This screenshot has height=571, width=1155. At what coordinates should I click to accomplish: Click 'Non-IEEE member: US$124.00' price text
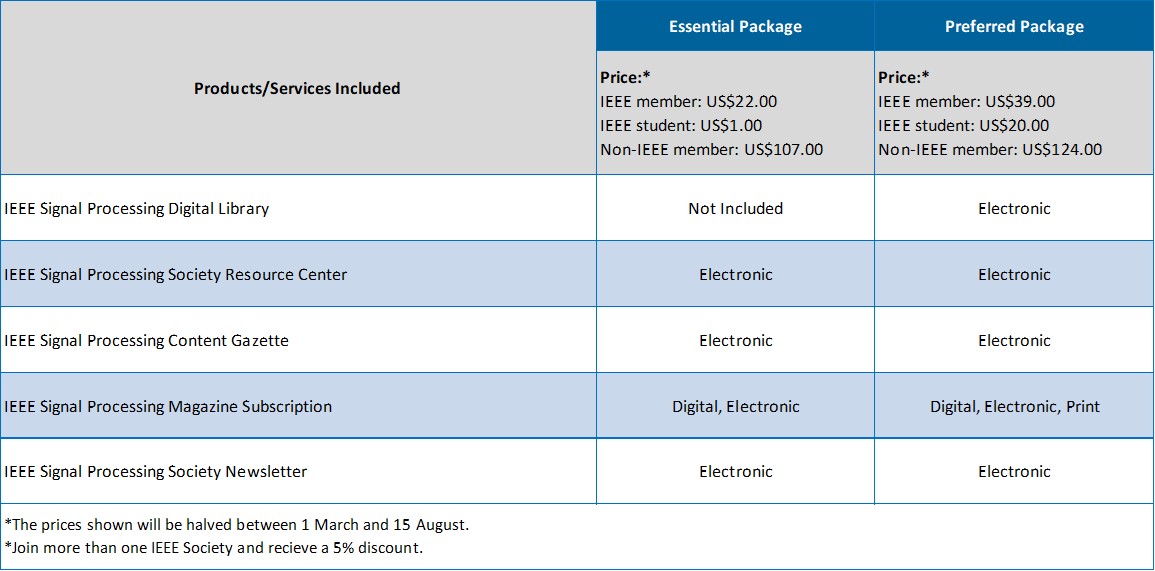pos(990,150)
